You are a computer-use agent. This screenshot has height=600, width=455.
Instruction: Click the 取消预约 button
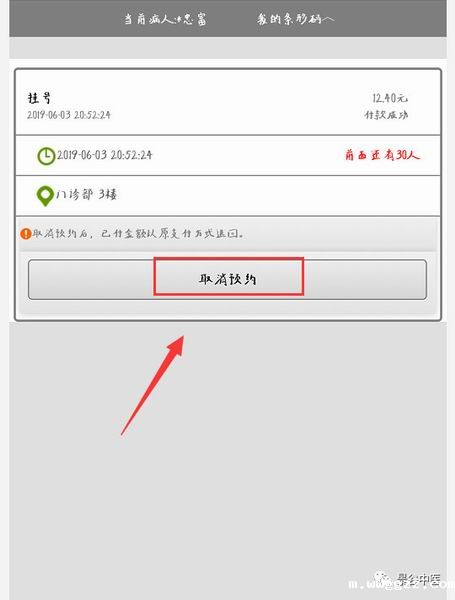pos(227,279)
